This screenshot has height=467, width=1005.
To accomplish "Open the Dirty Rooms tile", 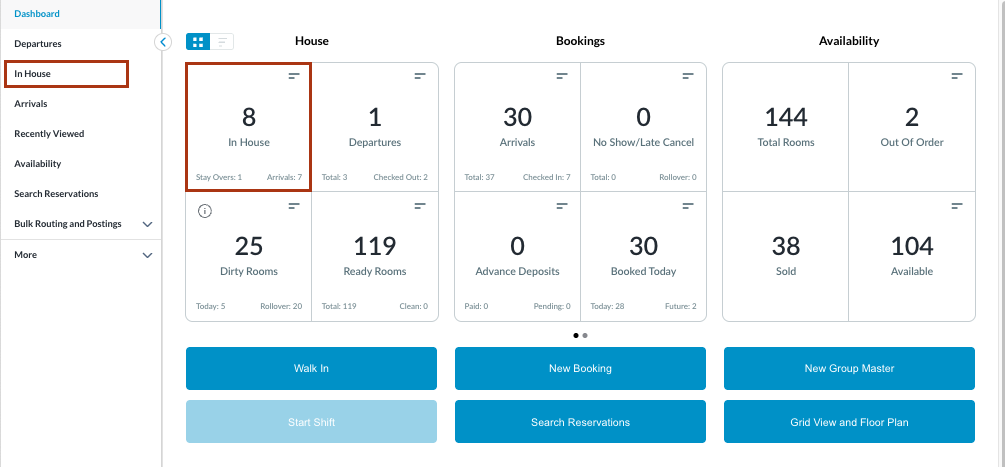I will coord(248,256).
